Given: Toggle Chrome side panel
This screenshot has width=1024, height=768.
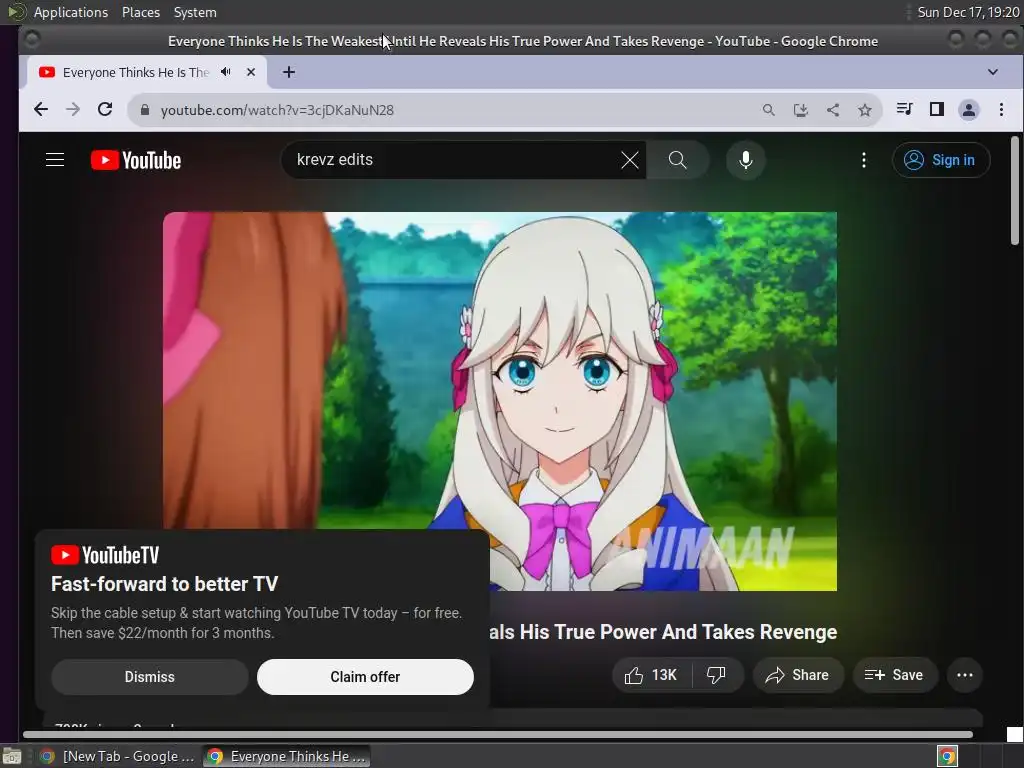Looking at the screenshot, I should (936, 109).
